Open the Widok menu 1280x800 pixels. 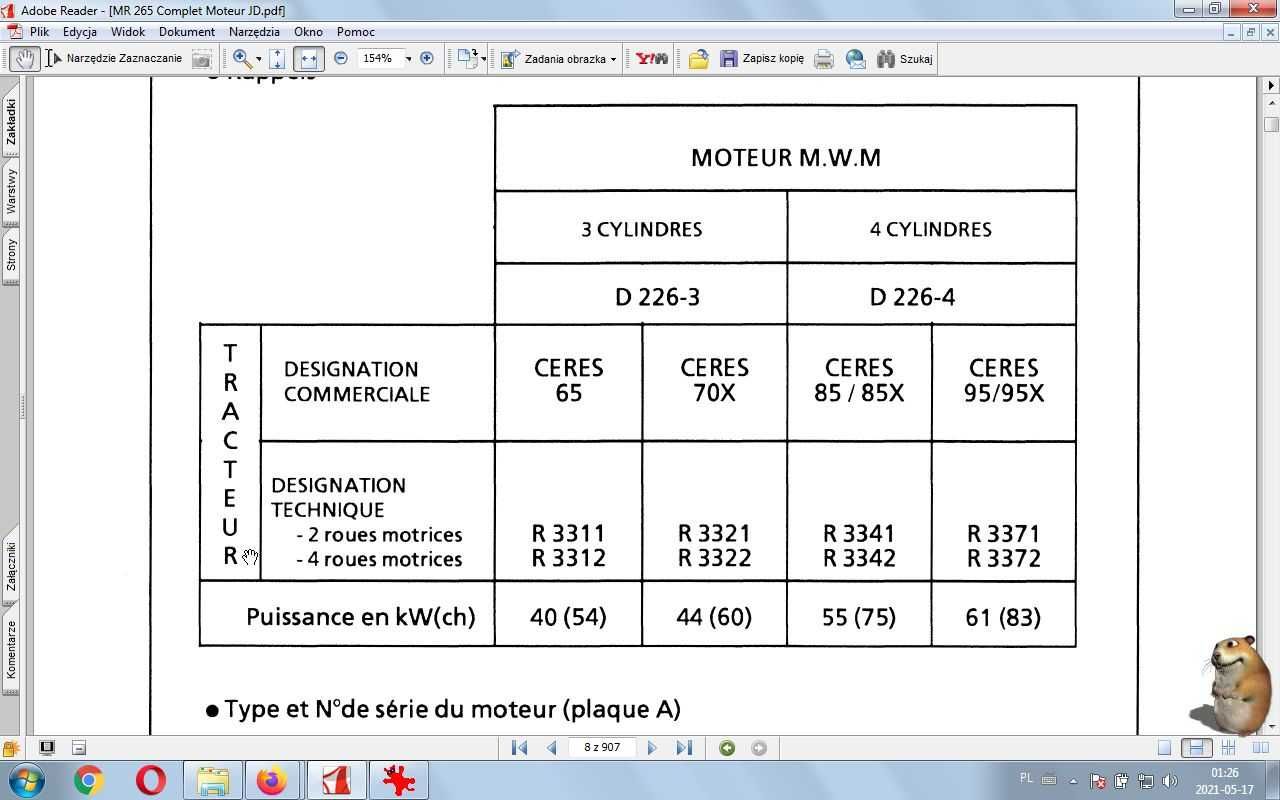128,31
